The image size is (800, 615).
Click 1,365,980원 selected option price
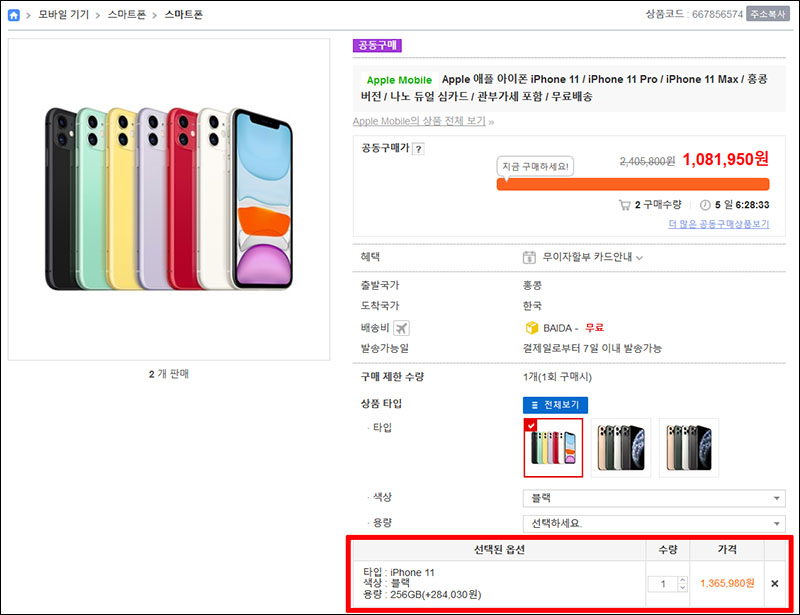pos(727,583)
